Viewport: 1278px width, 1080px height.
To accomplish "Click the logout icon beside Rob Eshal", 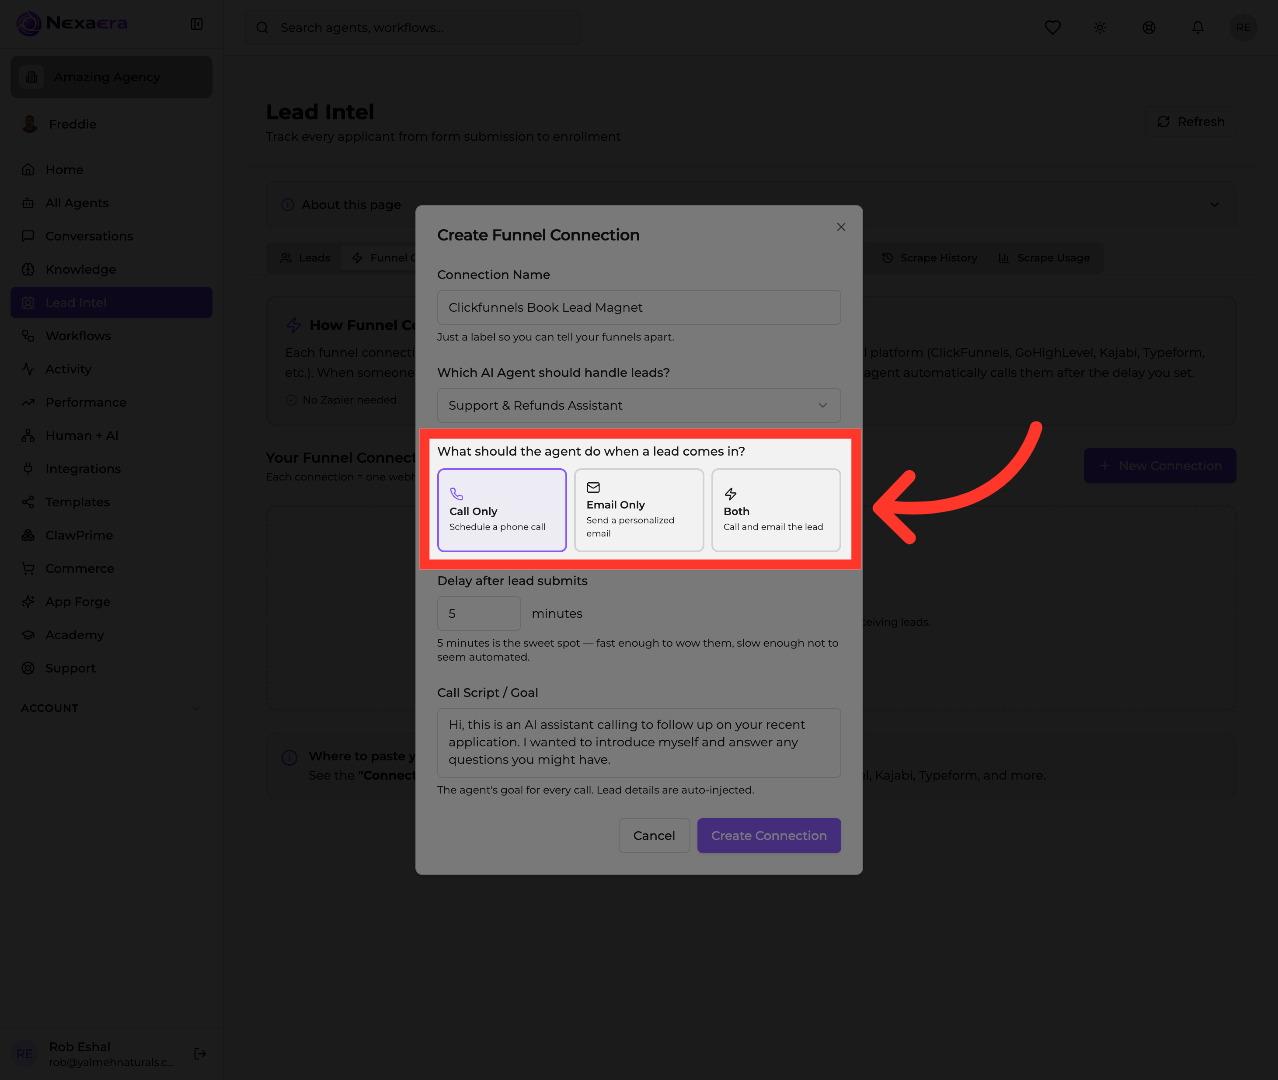I will [200, 1053].
